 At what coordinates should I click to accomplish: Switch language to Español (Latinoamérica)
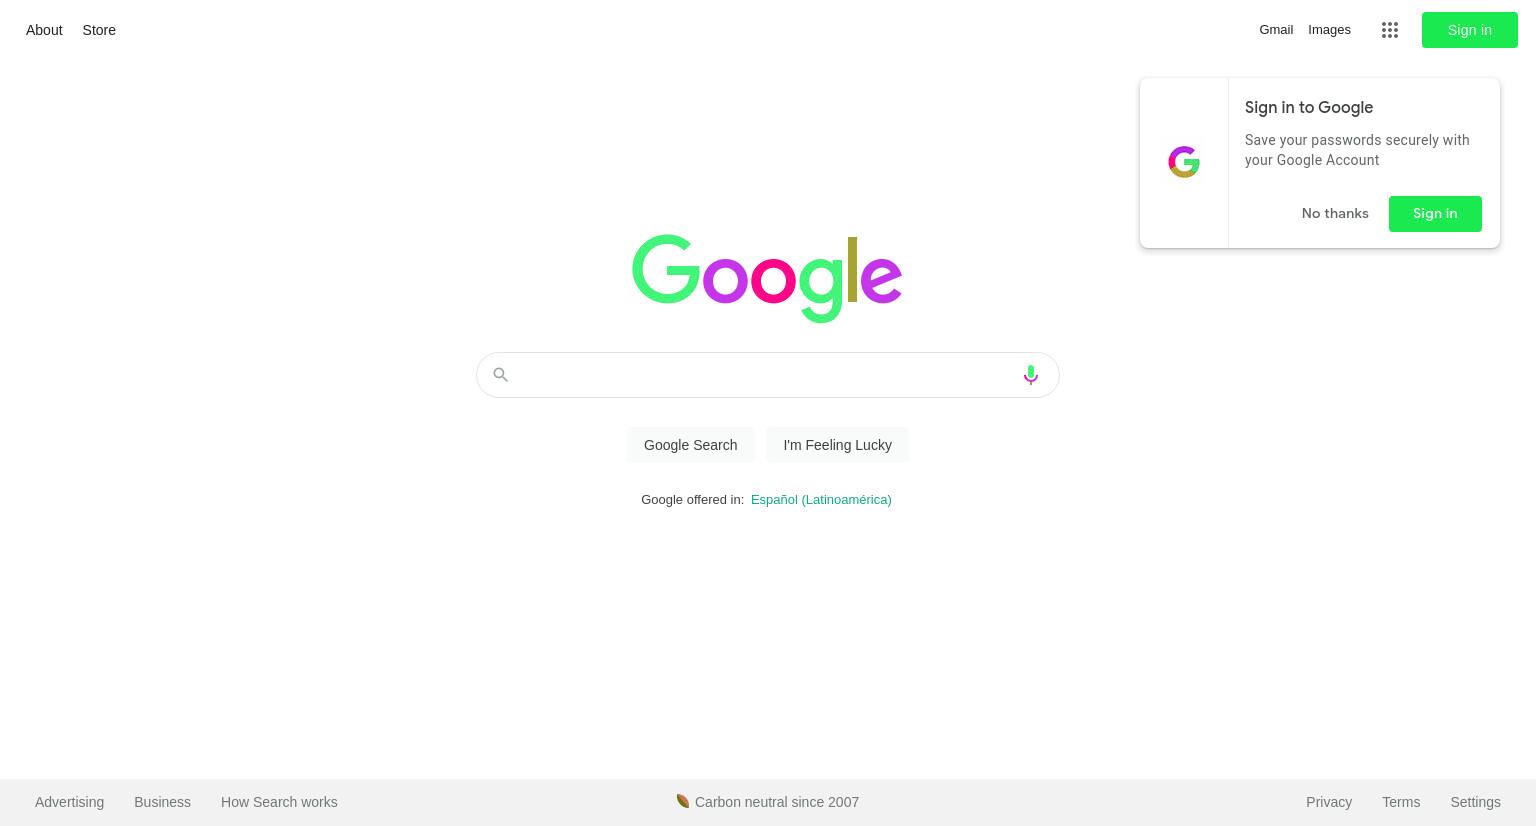coord(821,499)
